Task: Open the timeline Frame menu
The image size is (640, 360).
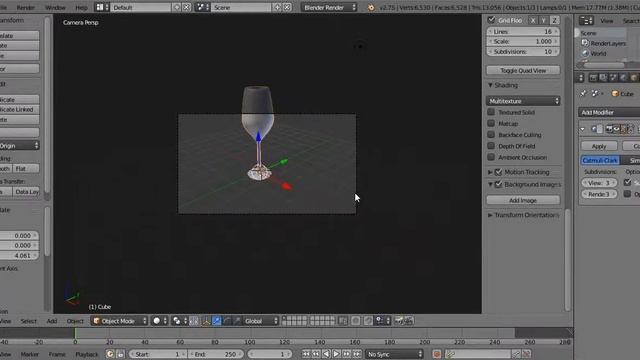Action: 57,354
